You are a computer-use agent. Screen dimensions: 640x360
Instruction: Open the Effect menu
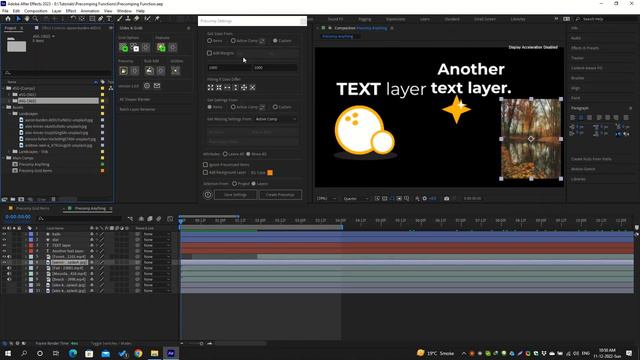(71, 11)
